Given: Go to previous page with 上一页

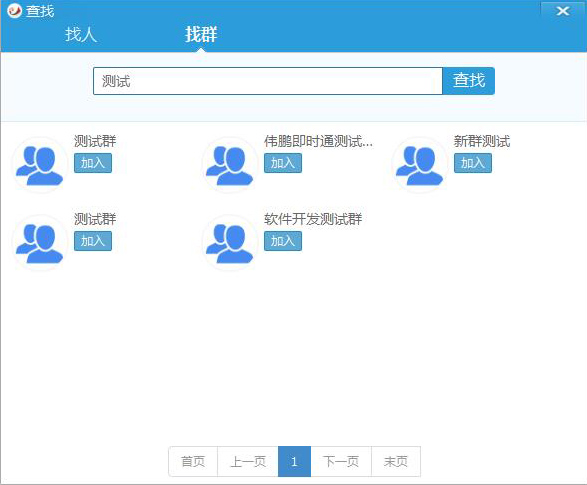Looking at the screenshot, I should [248, 461].
